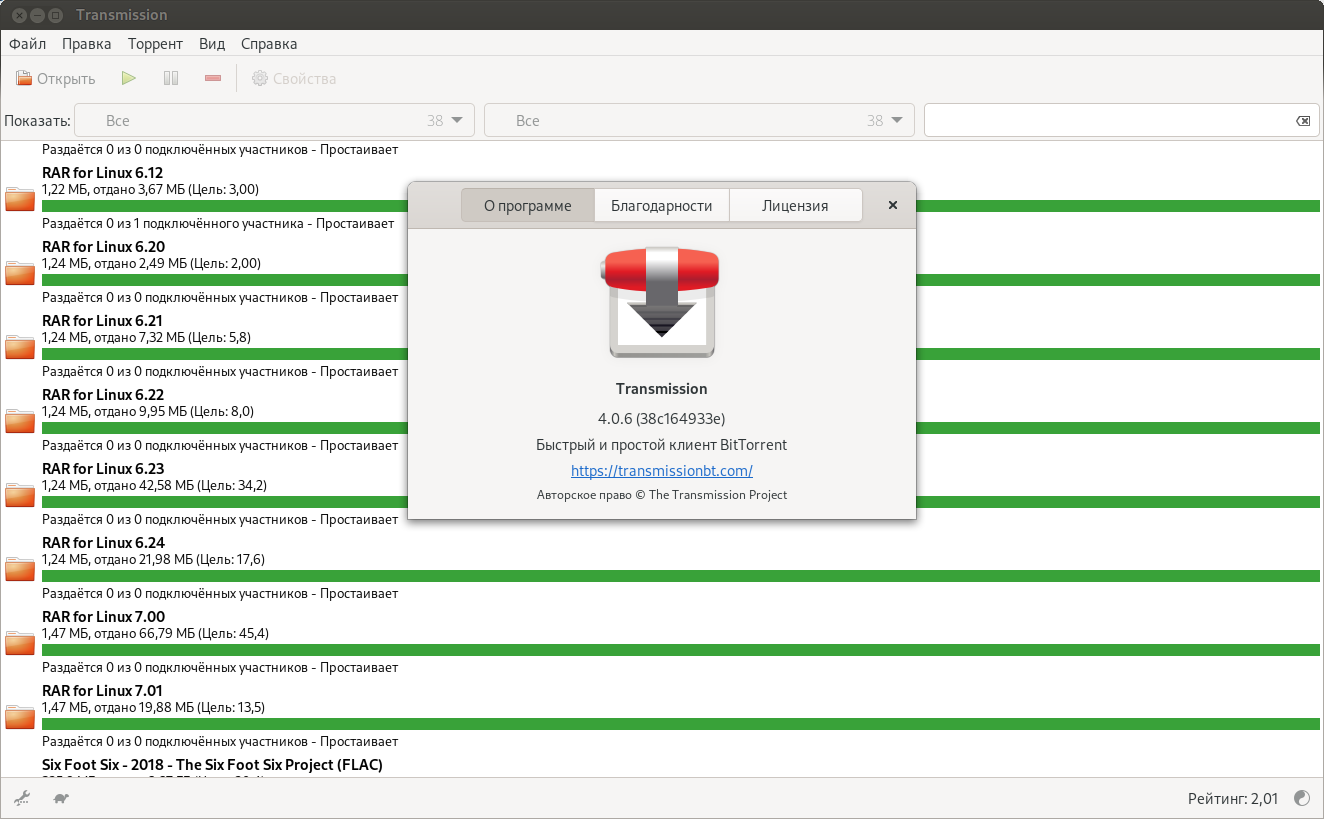Click the red Remove torrent icon

(x=212, y=78)
